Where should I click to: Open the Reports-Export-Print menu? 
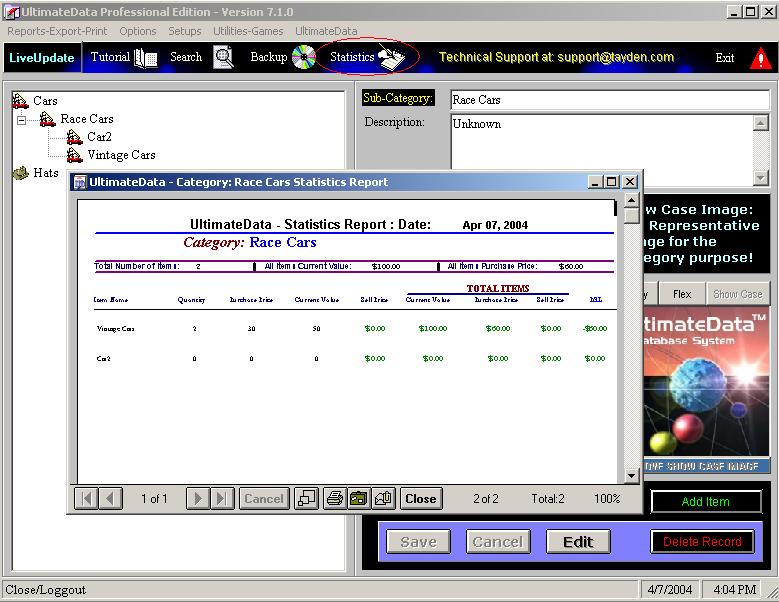[x=57, y=31]
